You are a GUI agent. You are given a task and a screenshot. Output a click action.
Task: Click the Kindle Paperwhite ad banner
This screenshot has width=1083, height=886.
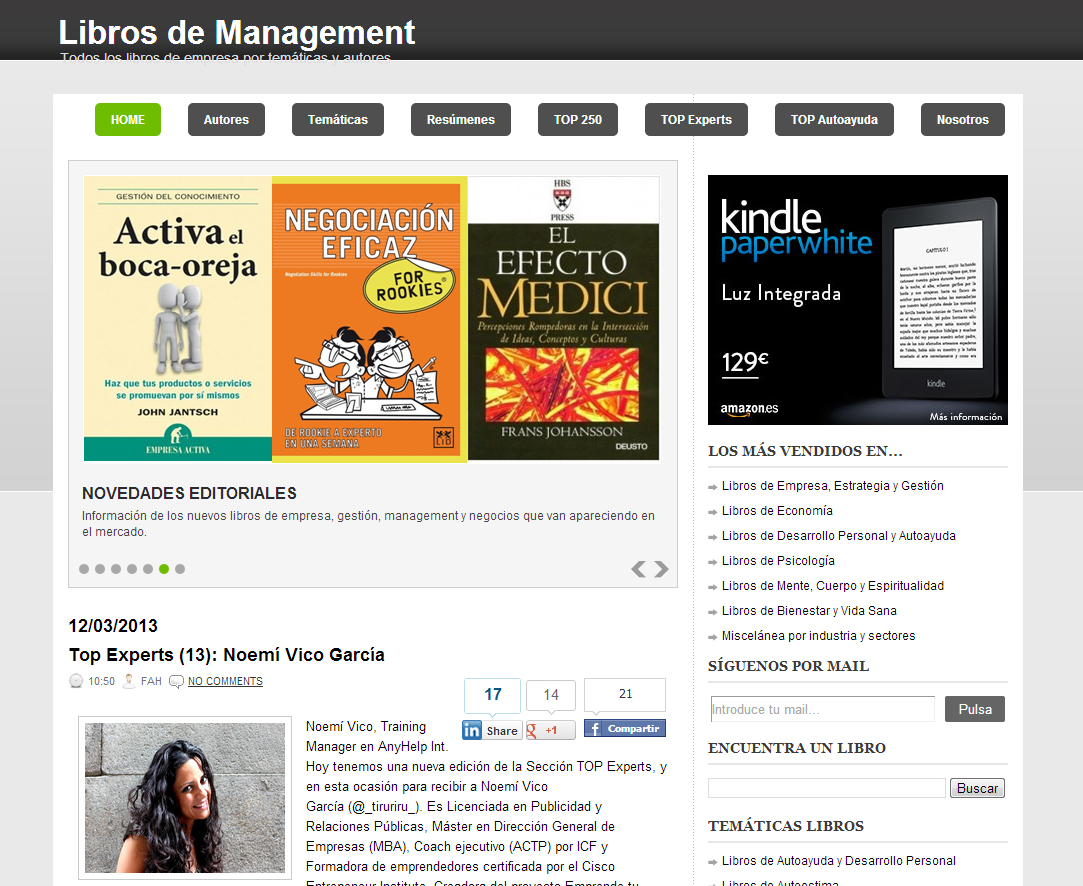857,300
